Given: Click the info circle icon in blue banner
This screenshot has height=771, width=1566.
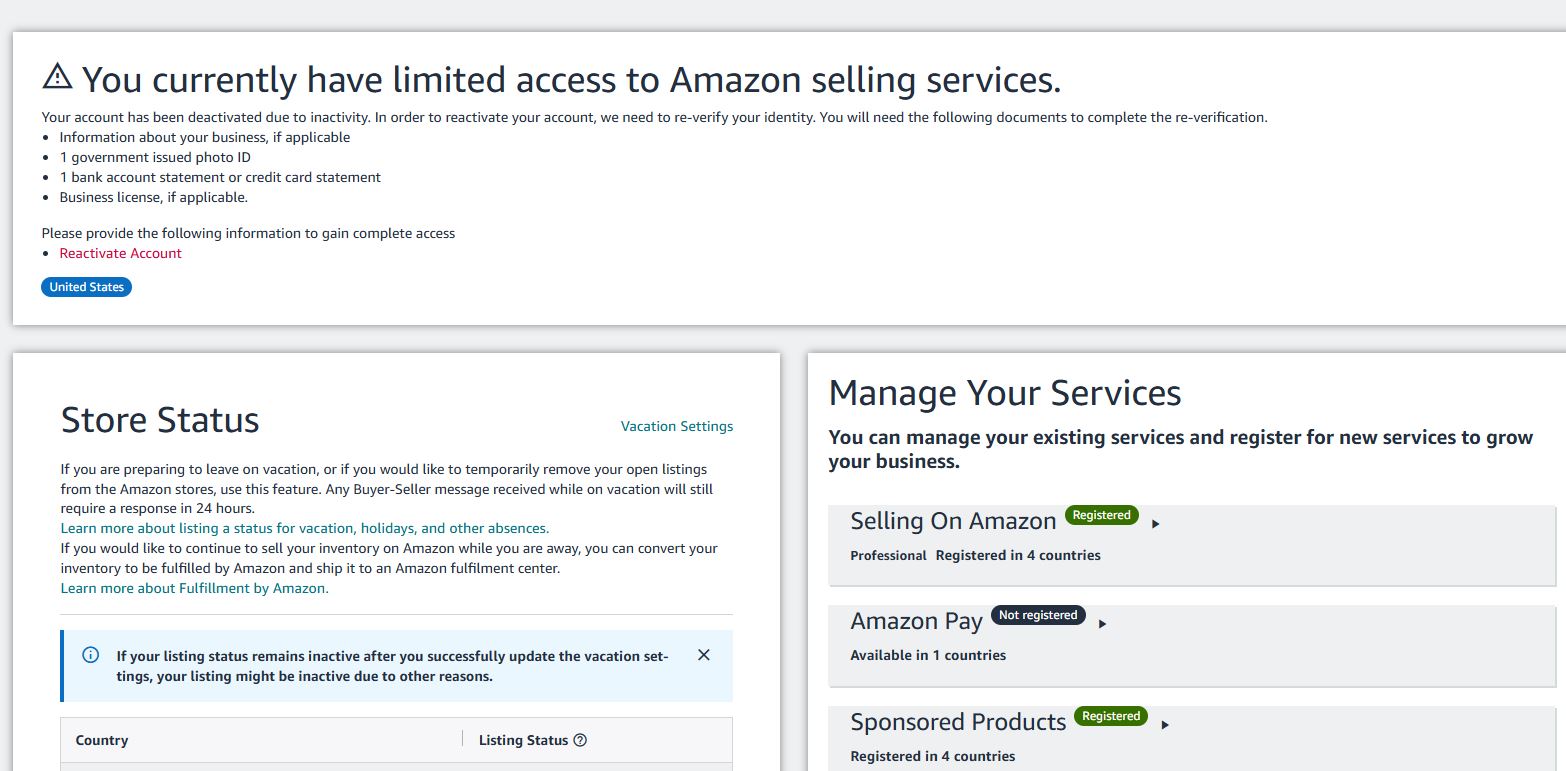Looking at the screenshot, I should tap(91, 655).
